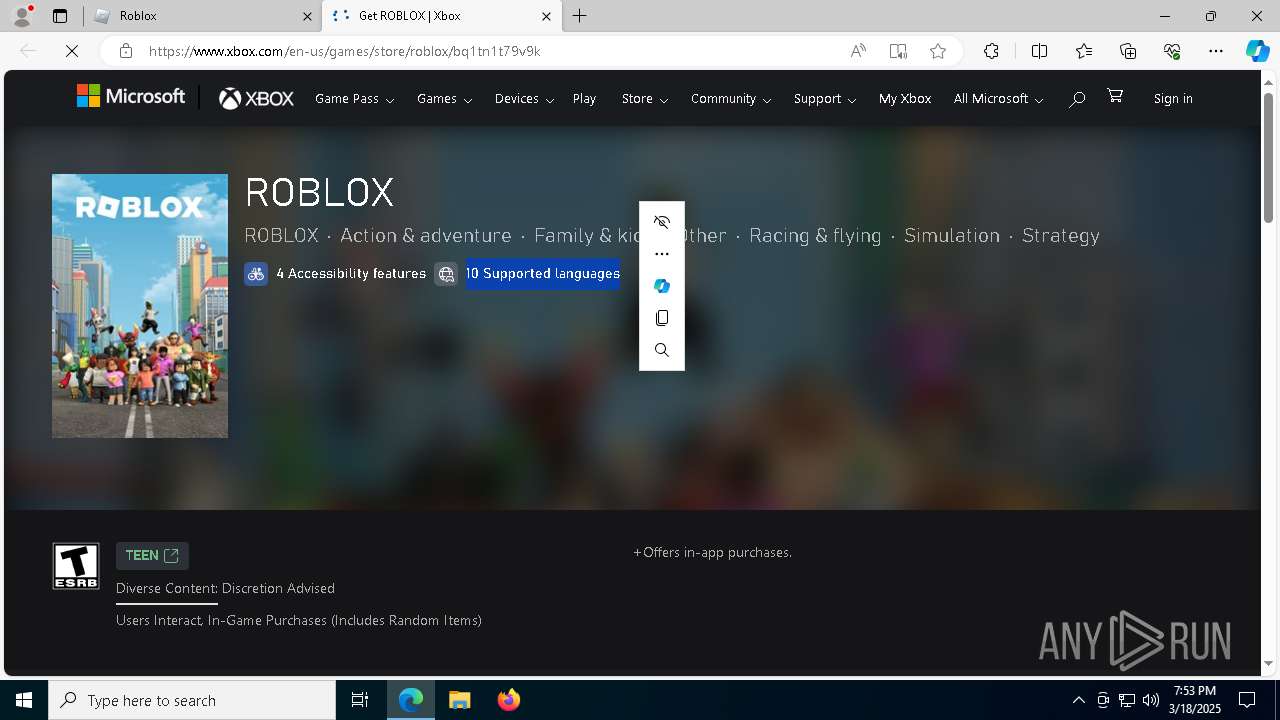Viewport: 1280px width, 720px height.
Task: Open 10 Supported languages
Action: coord(543,274)
